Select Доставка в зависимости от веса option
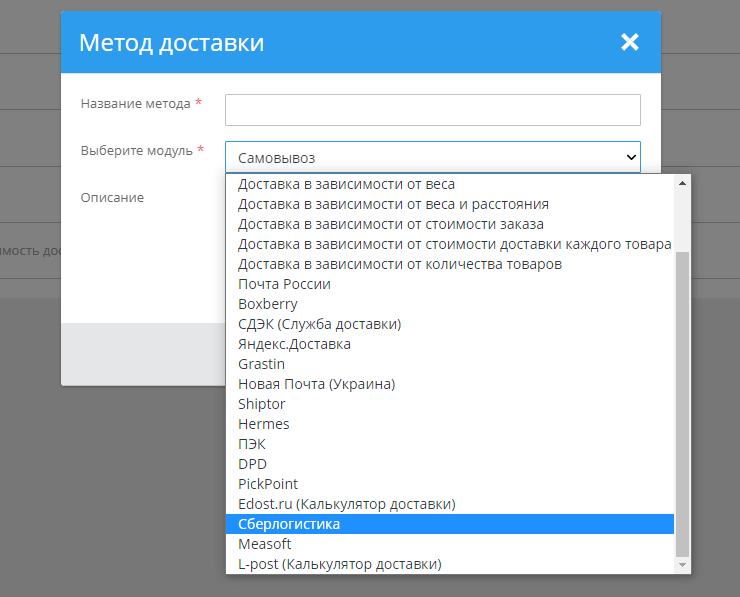Image resolution: width=740 pixels, height=597 pixels. click(x=346, y=184)
